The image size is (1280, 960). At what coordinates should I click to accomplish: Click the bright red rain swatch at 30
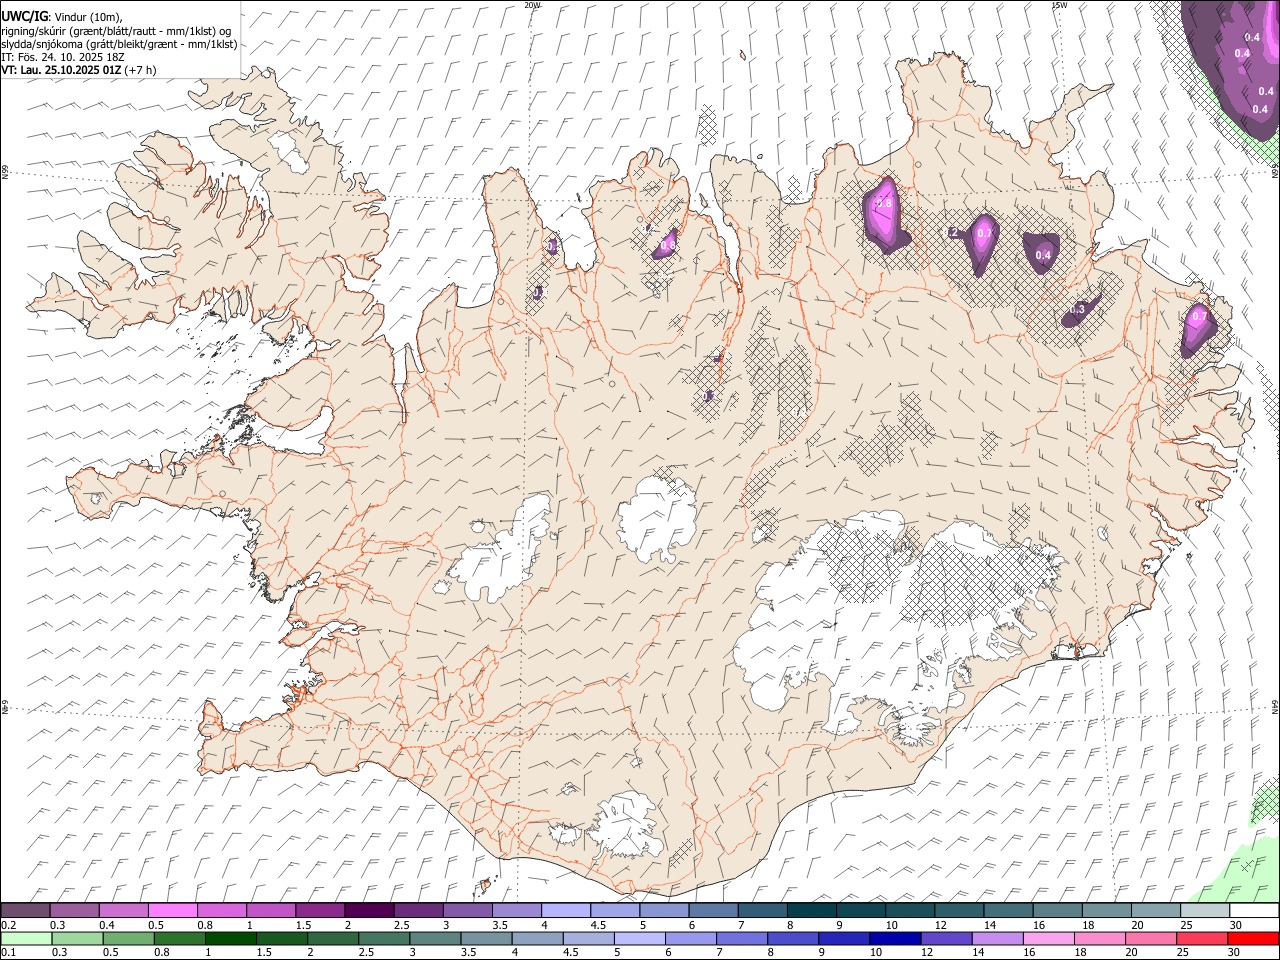tap(1252, 938)
